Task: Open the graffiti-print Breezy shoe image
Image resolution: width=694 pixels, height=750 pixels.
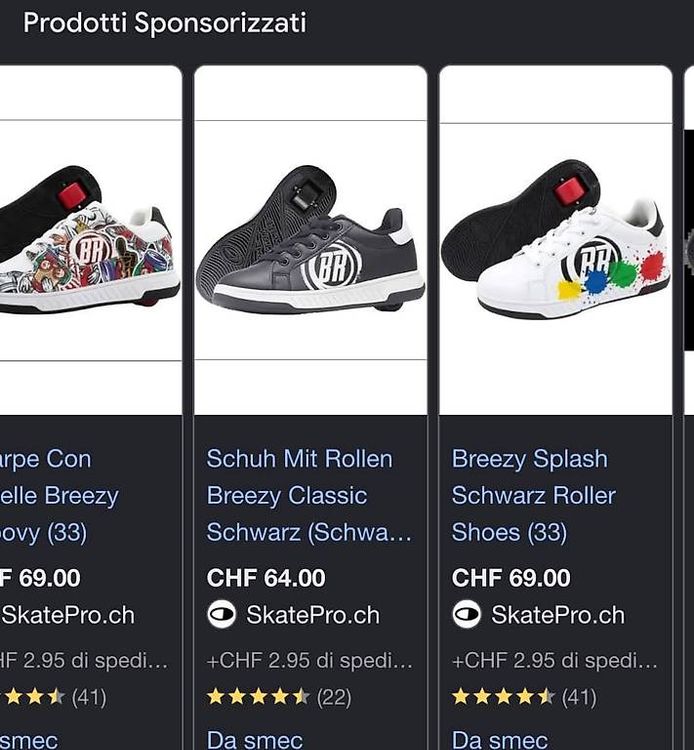Action: (90, 240)
